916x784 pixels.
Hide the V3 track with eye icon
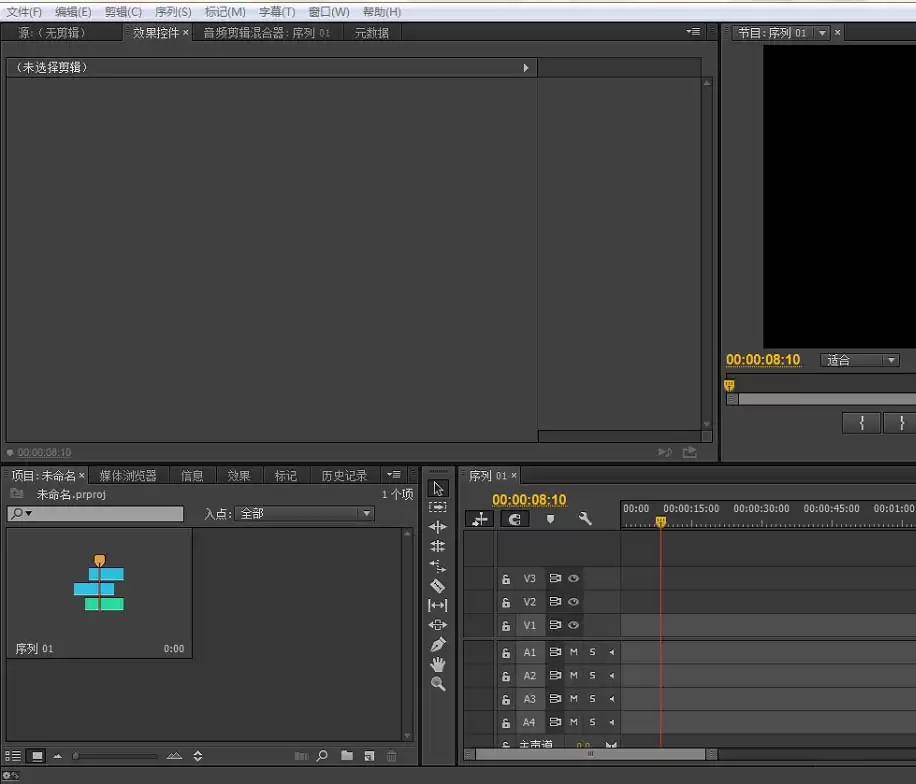(573, 579)
